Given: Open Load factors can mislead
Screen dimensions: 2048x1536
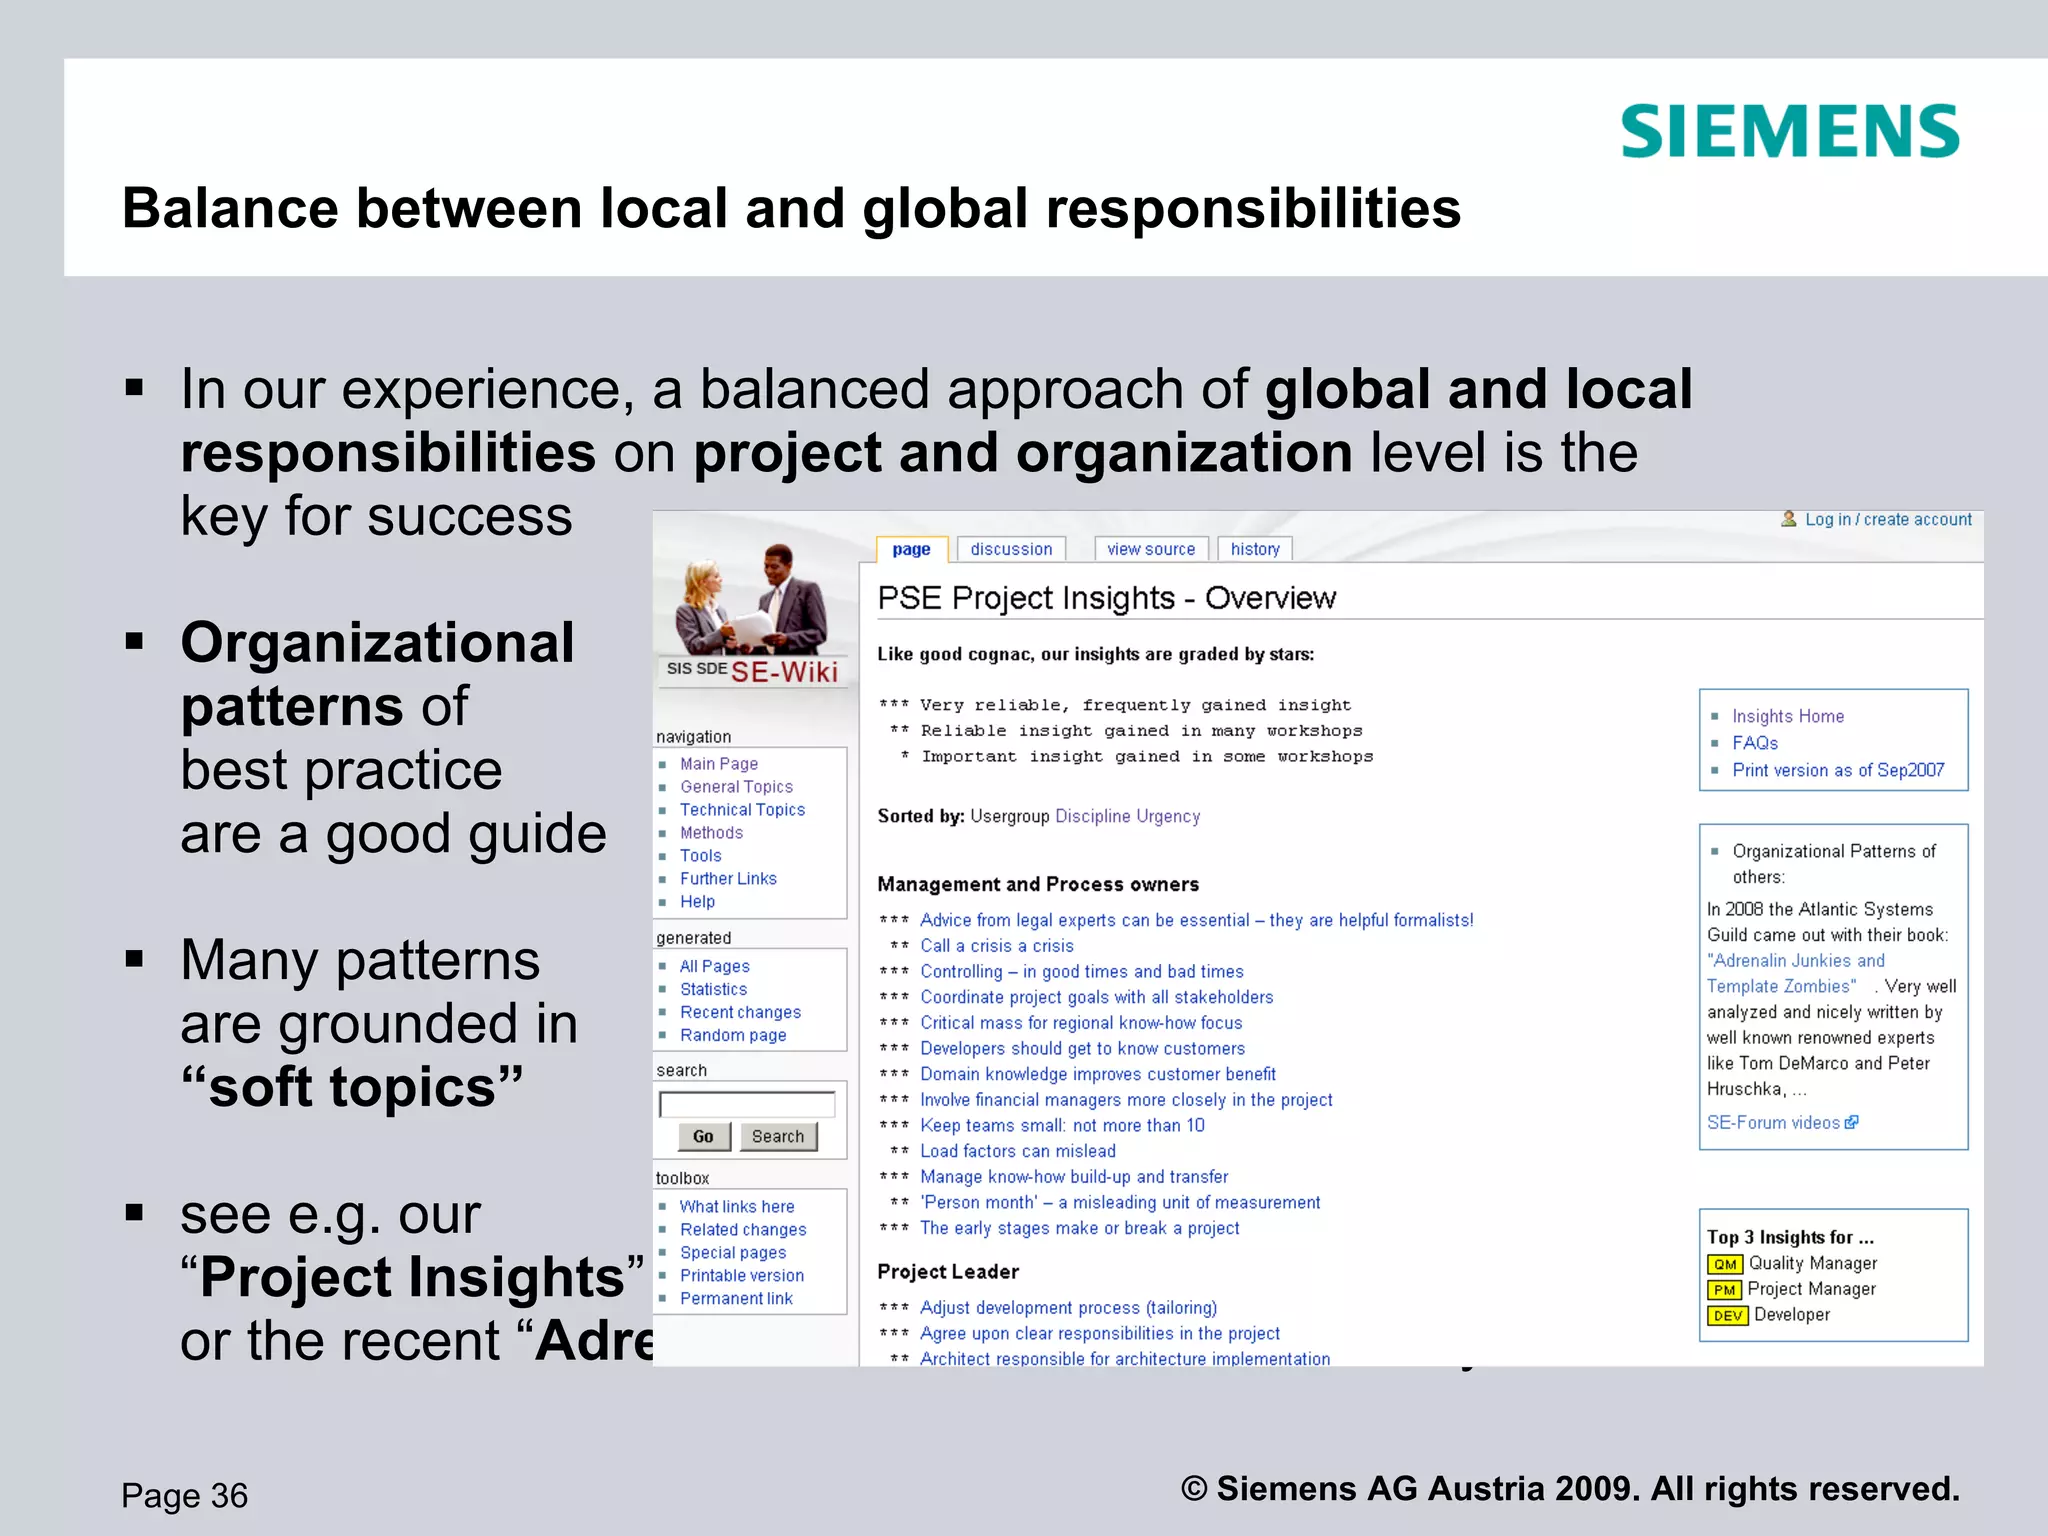Looking at the screenshot, I should [1018, 1151].
